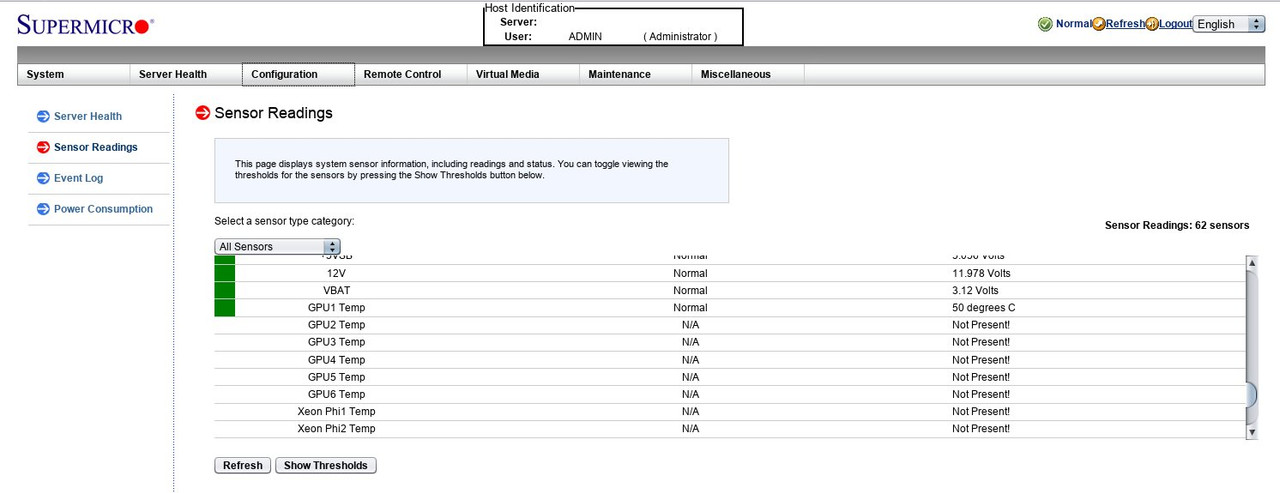
Task: Click the Server Health sidebar arrow icon
Action: point(43,116)
